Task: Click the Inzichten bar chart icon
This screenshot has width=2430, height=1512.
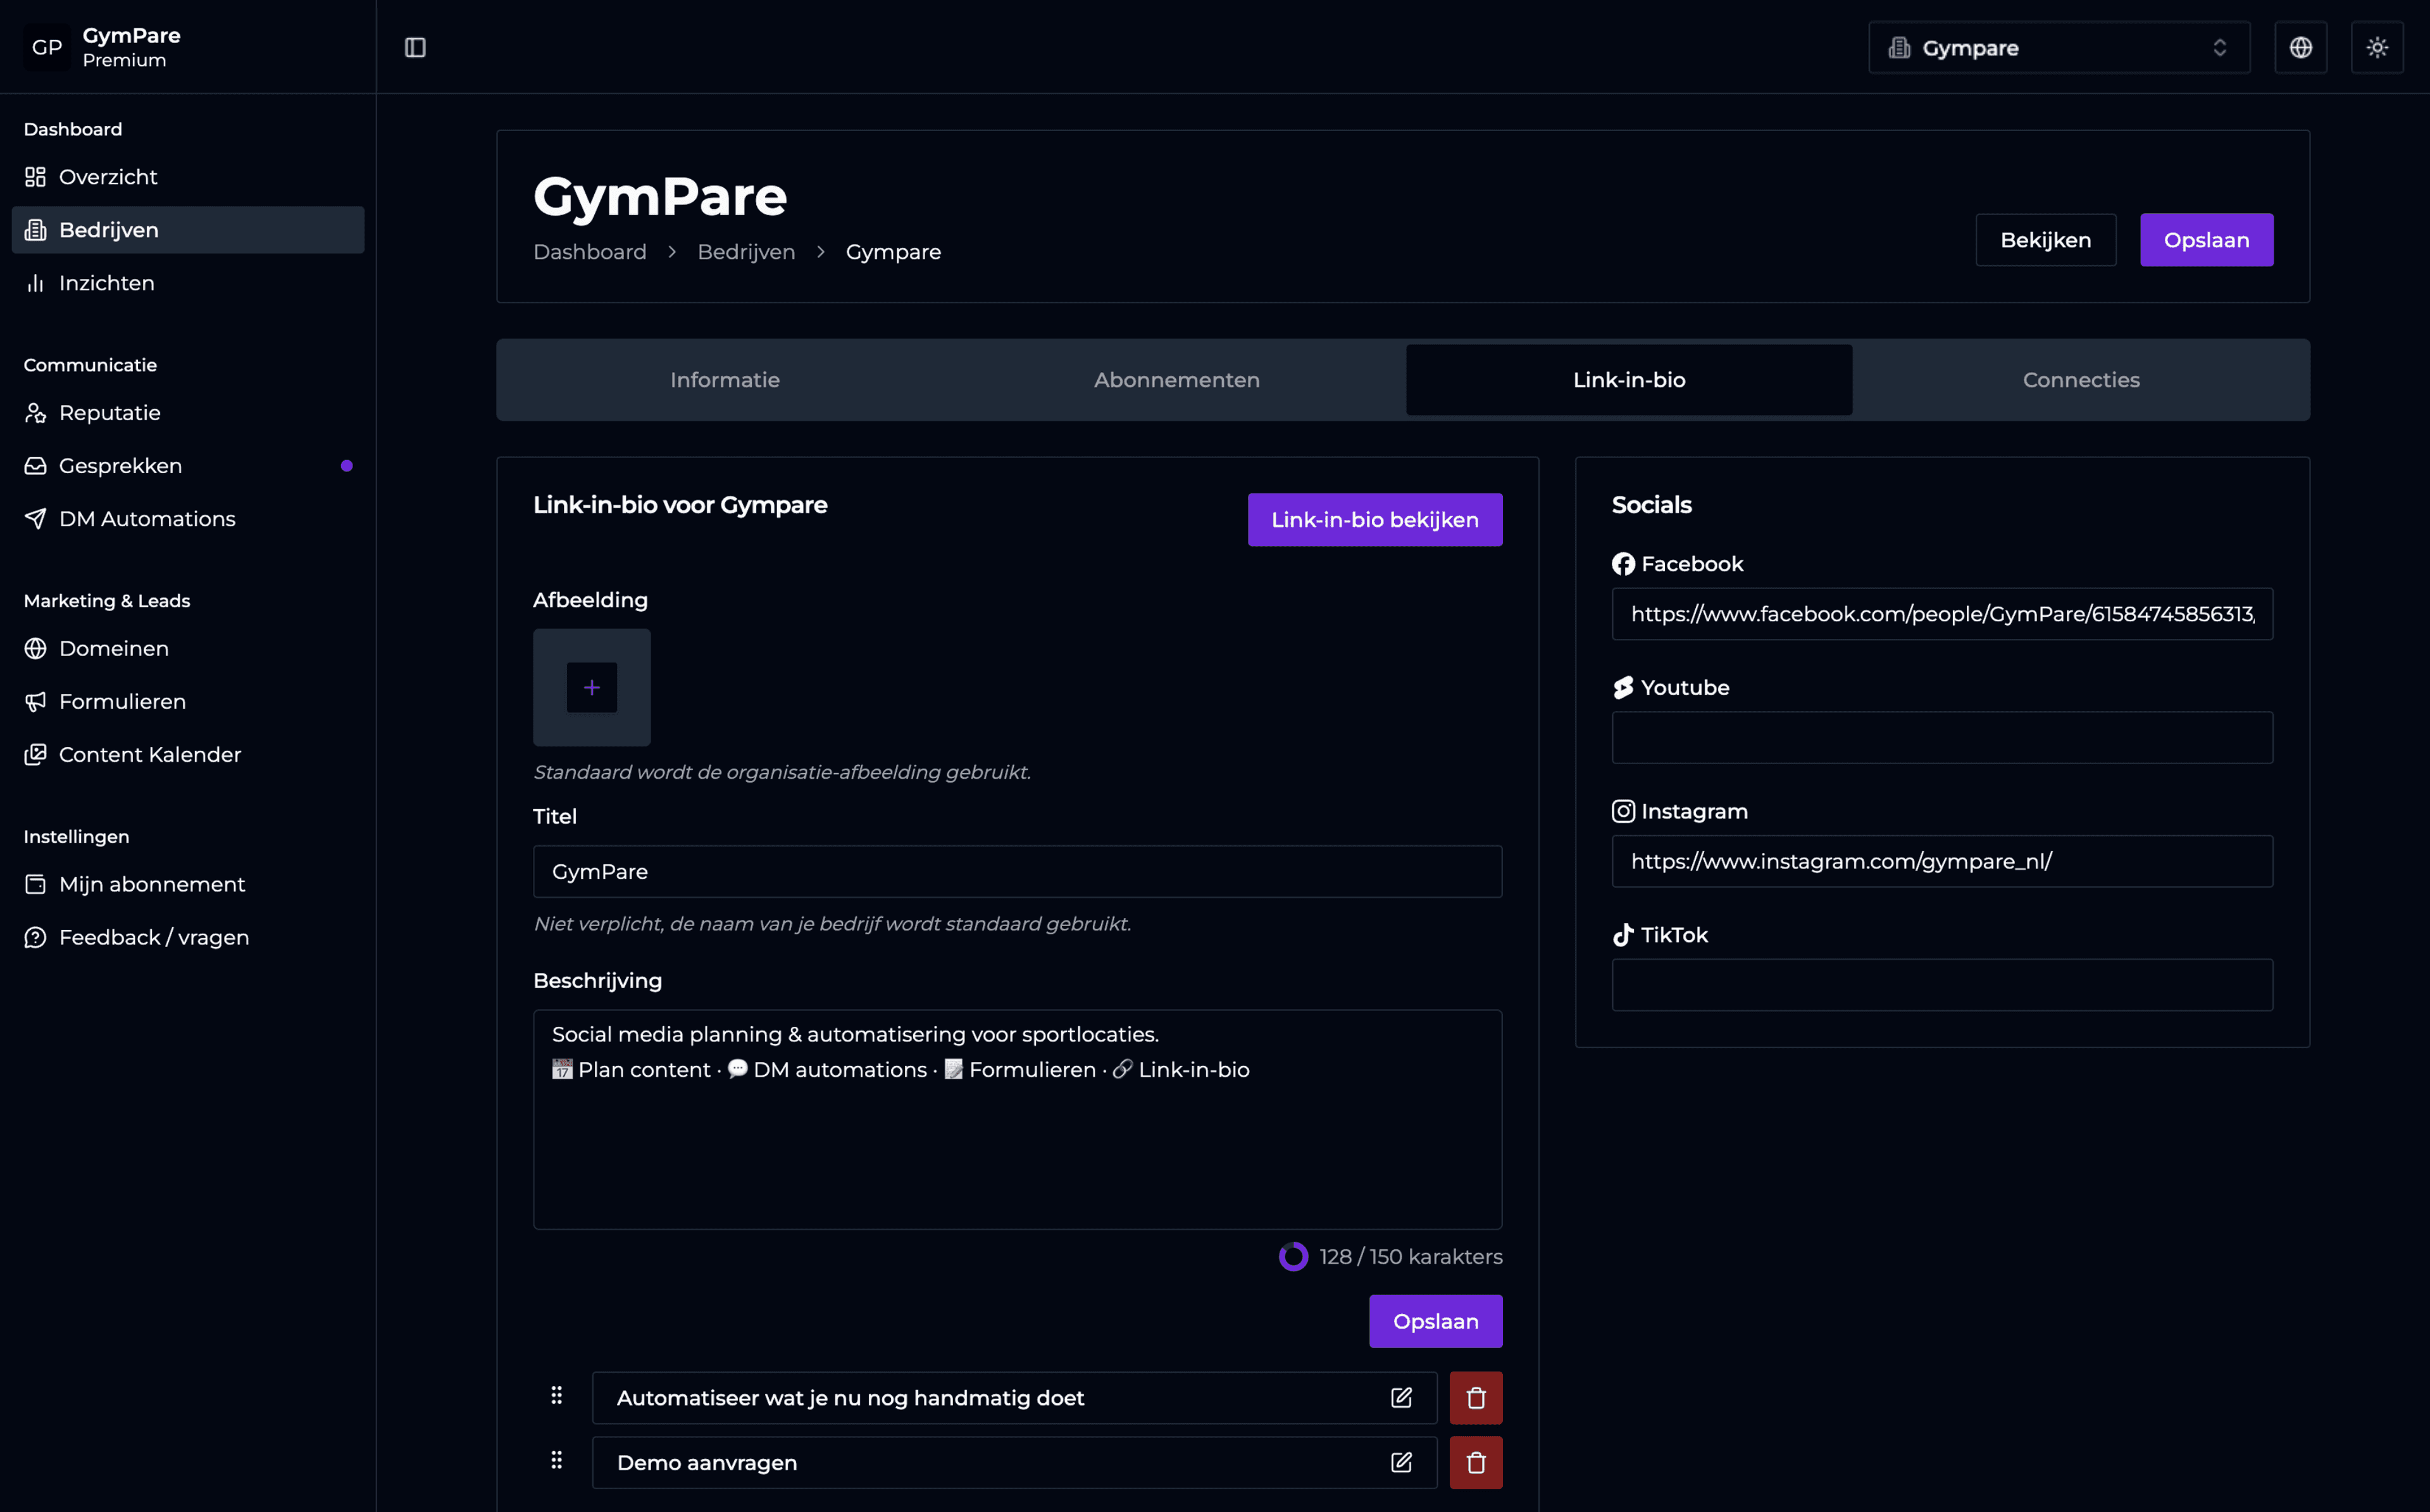Action: tap(35, 283)
